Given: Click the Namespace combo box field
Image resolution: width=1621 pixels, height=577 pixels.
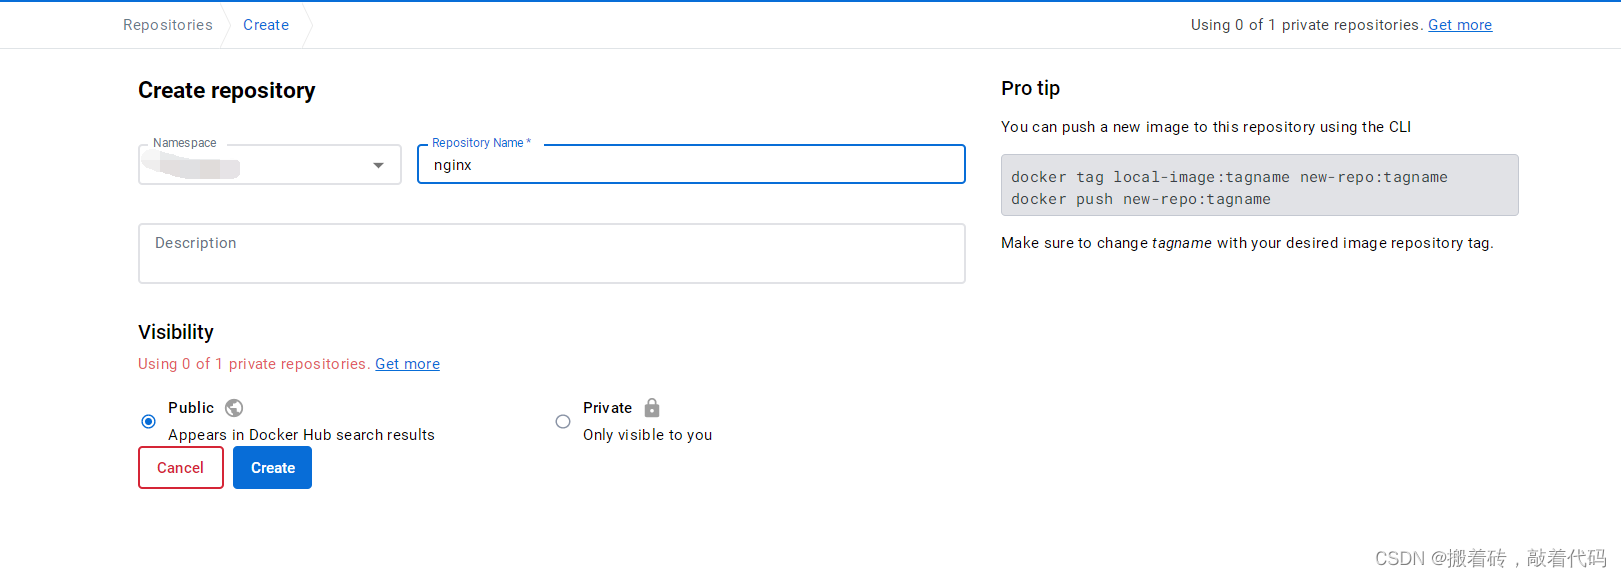Looking at the screenshot, I should click(270, 165).
